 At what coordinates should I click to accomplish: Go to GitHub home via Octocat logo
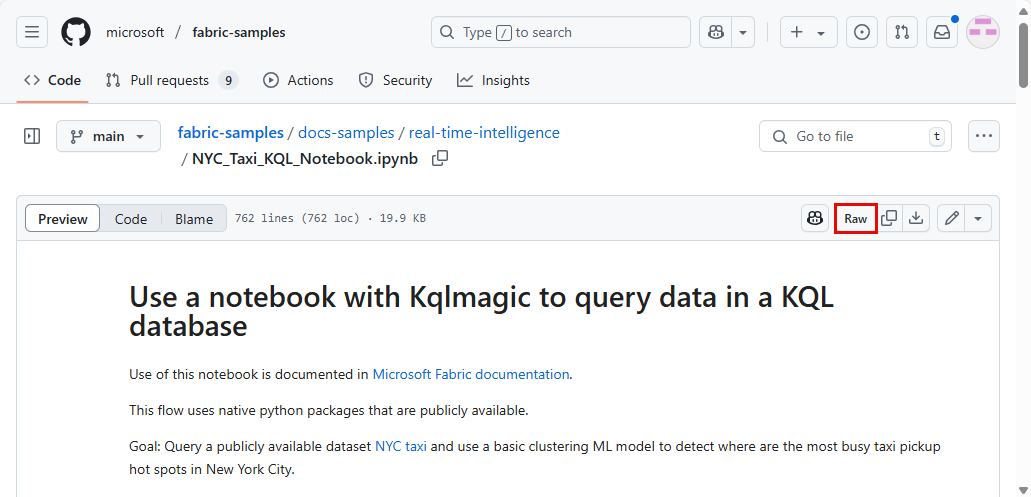(76, 32)
